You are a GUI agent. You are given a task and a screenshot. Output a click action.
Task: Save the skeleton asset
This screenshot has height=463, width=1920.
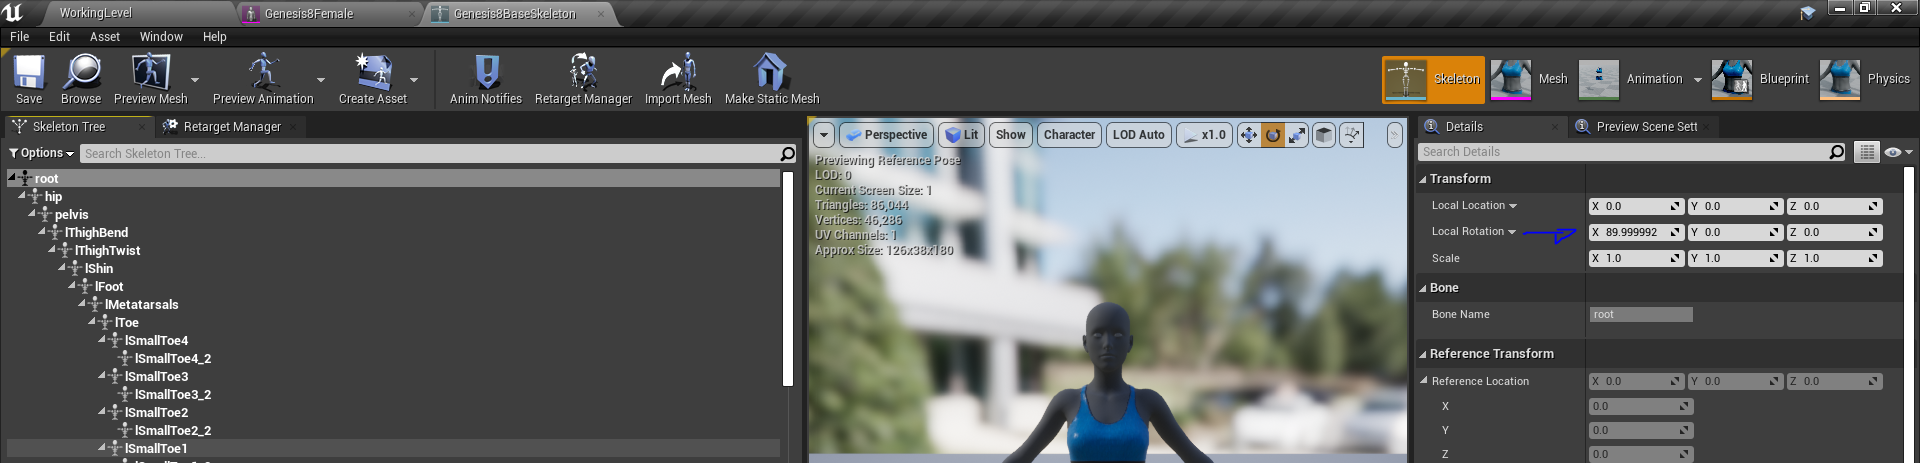29,79
